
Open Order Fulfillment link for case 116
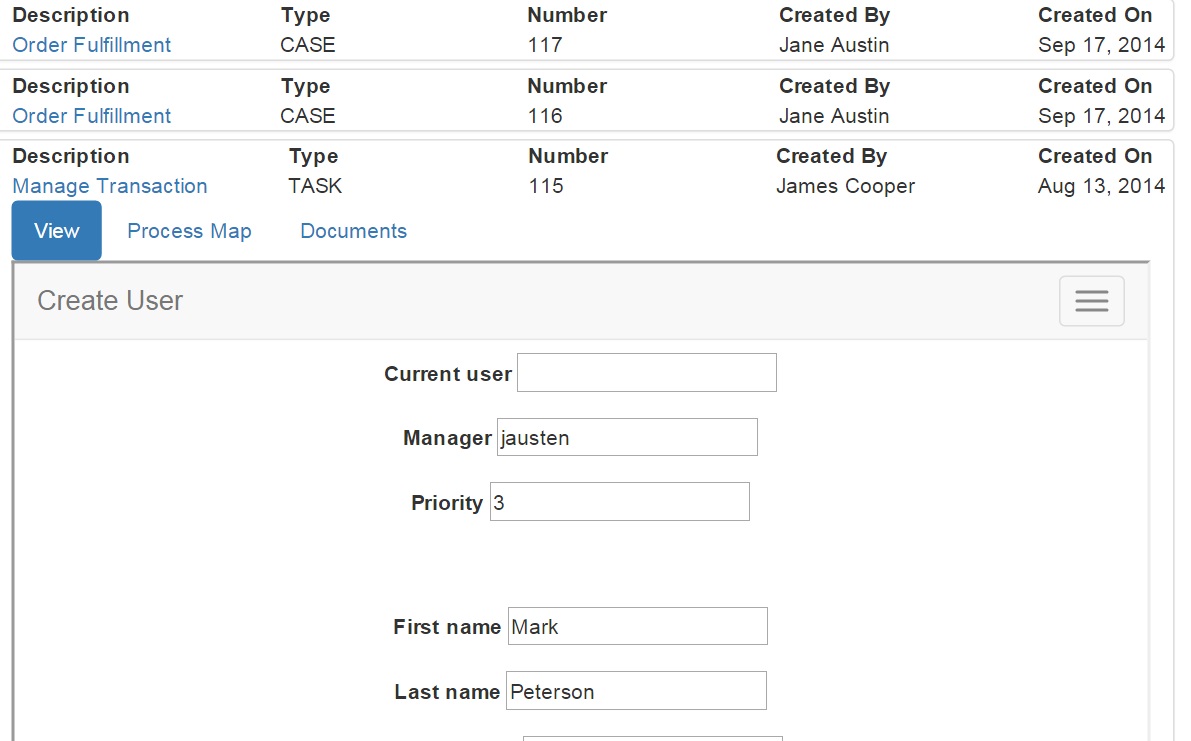click(x=91, y=116)
